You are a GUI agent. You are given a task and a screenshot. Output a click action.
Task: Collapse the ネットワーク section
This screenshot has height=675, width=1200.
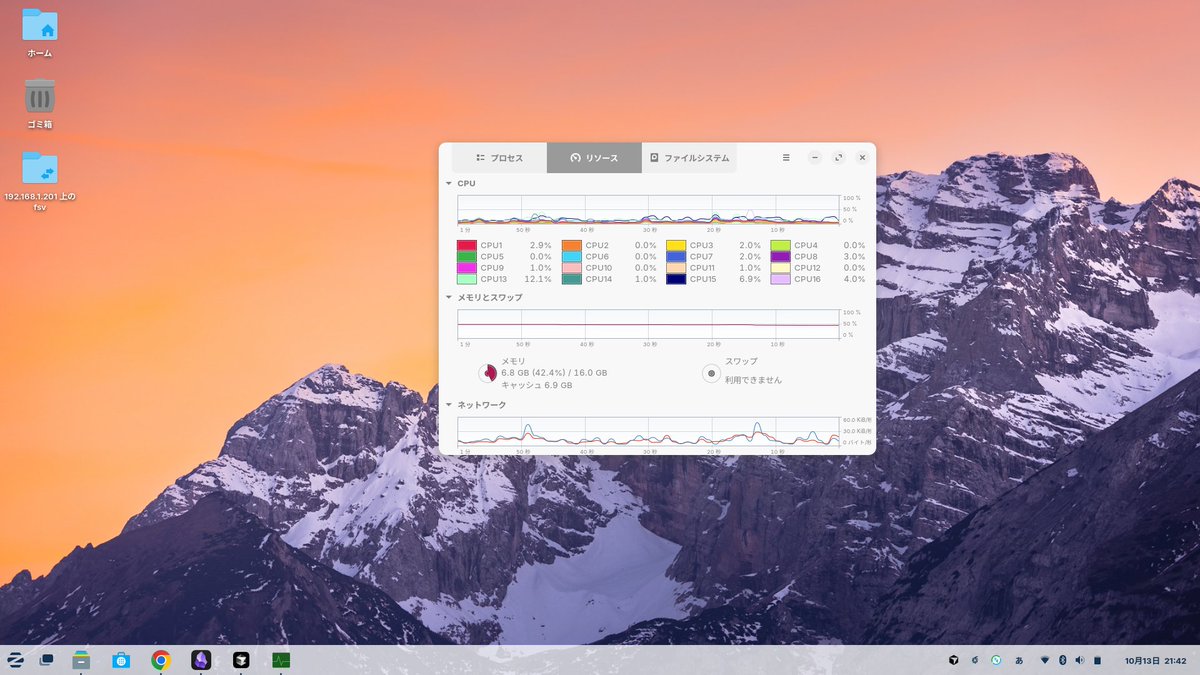(x=449, y=405)
